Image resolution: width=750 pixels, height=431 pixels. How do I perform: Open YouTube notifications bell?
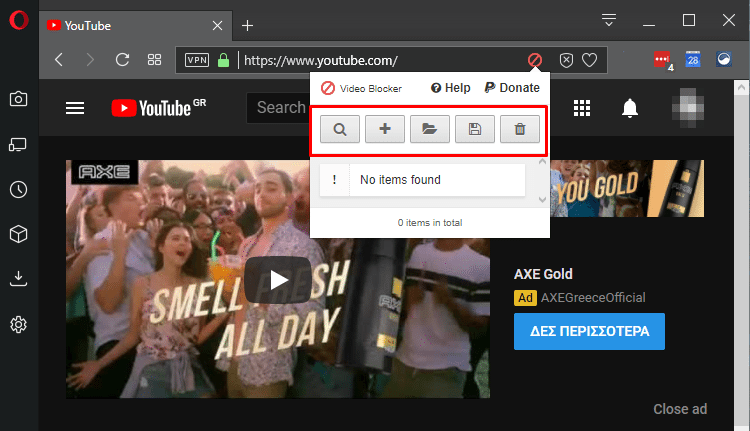pos(630,108)
